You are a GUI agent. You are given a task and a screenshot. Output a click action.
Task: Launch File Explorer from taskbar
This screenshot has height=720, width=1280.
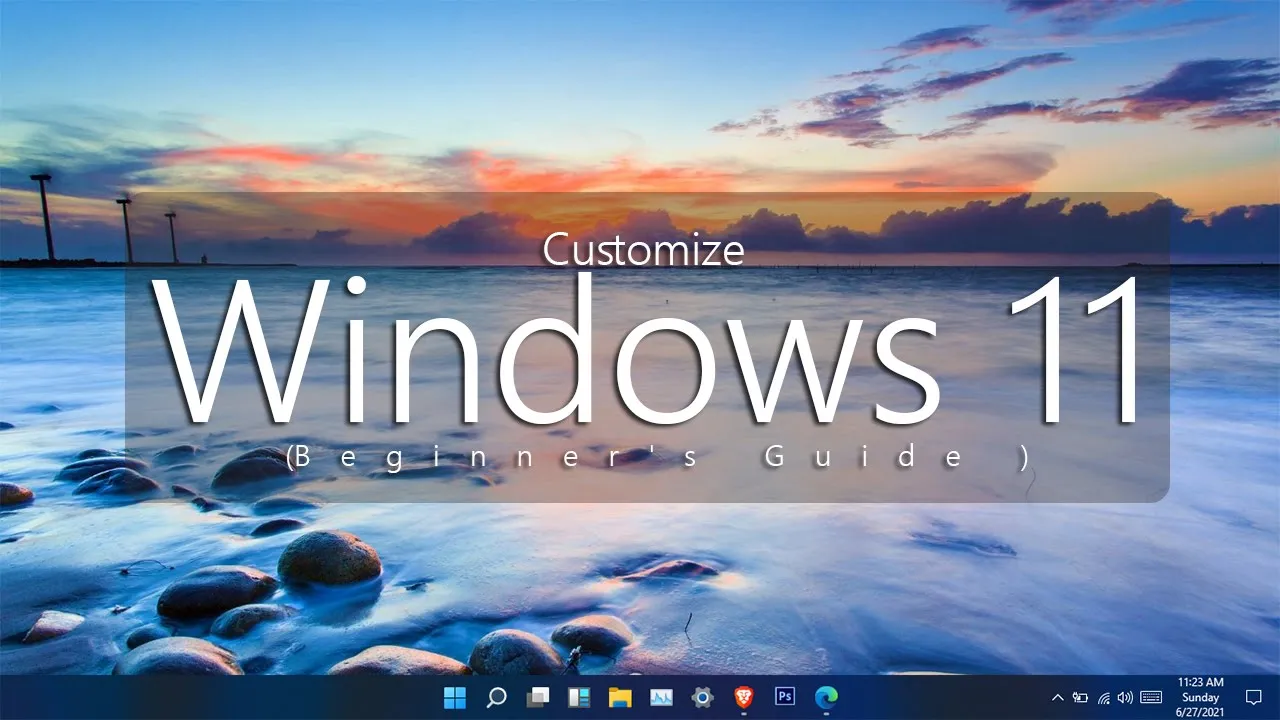(x=620, y=697)
